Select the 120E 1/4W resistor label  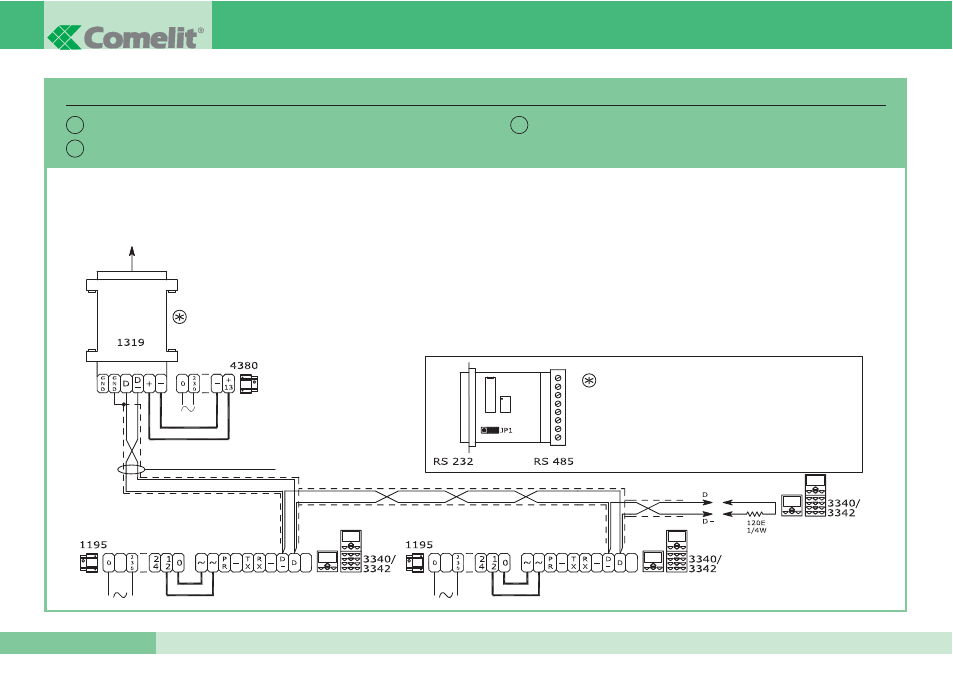(756, 526)
